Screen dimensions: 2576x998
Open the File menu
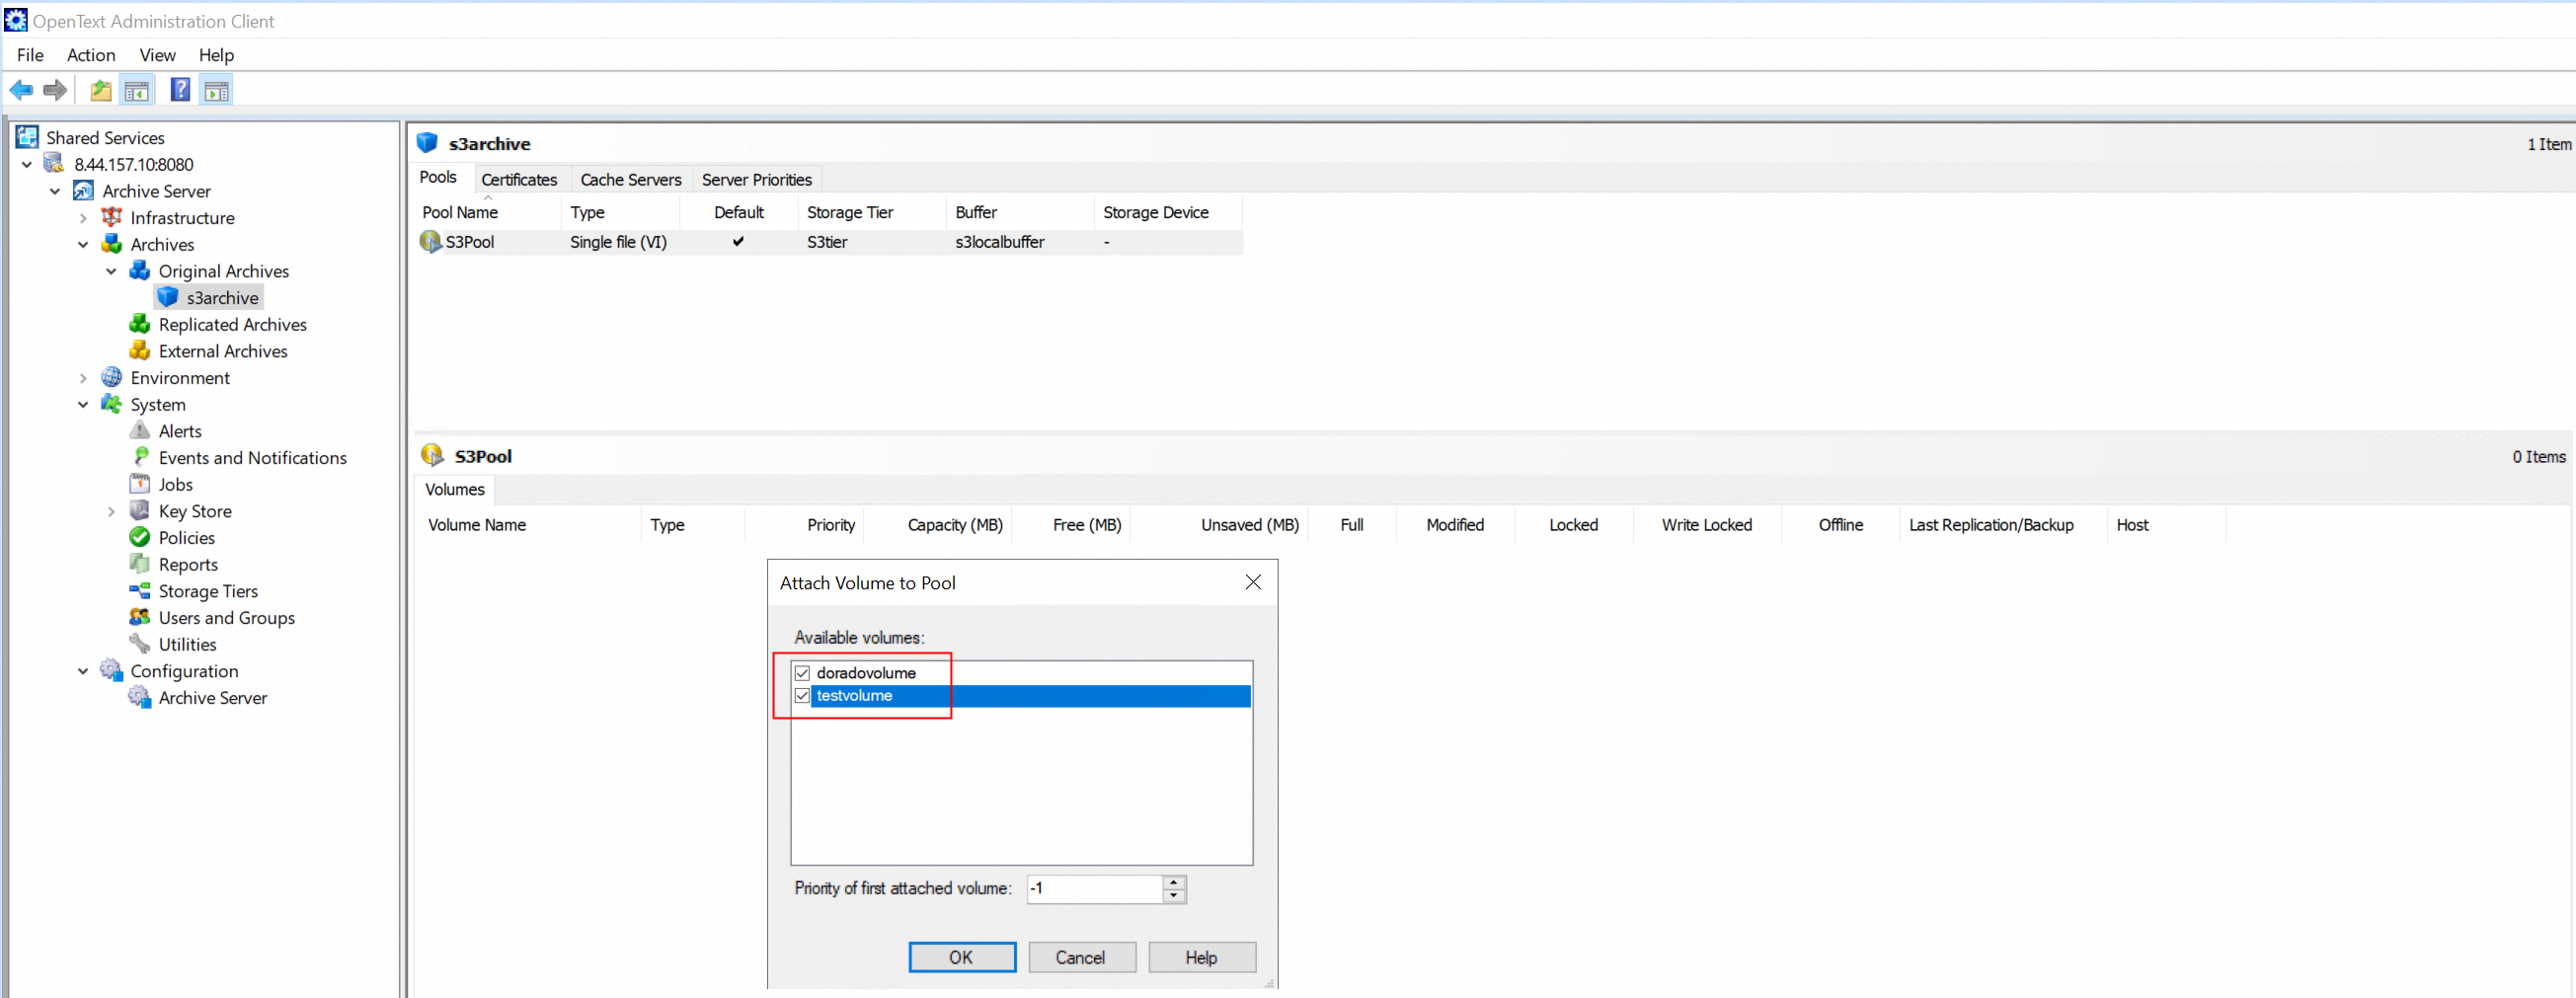(x=30, y=55)
